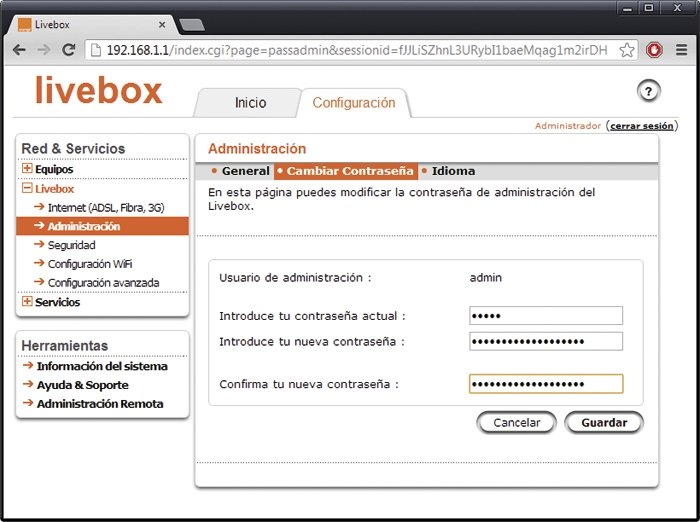Screen dimensions: 700x522
Task: Open Información del sistema
Action: tap(102, 366)
